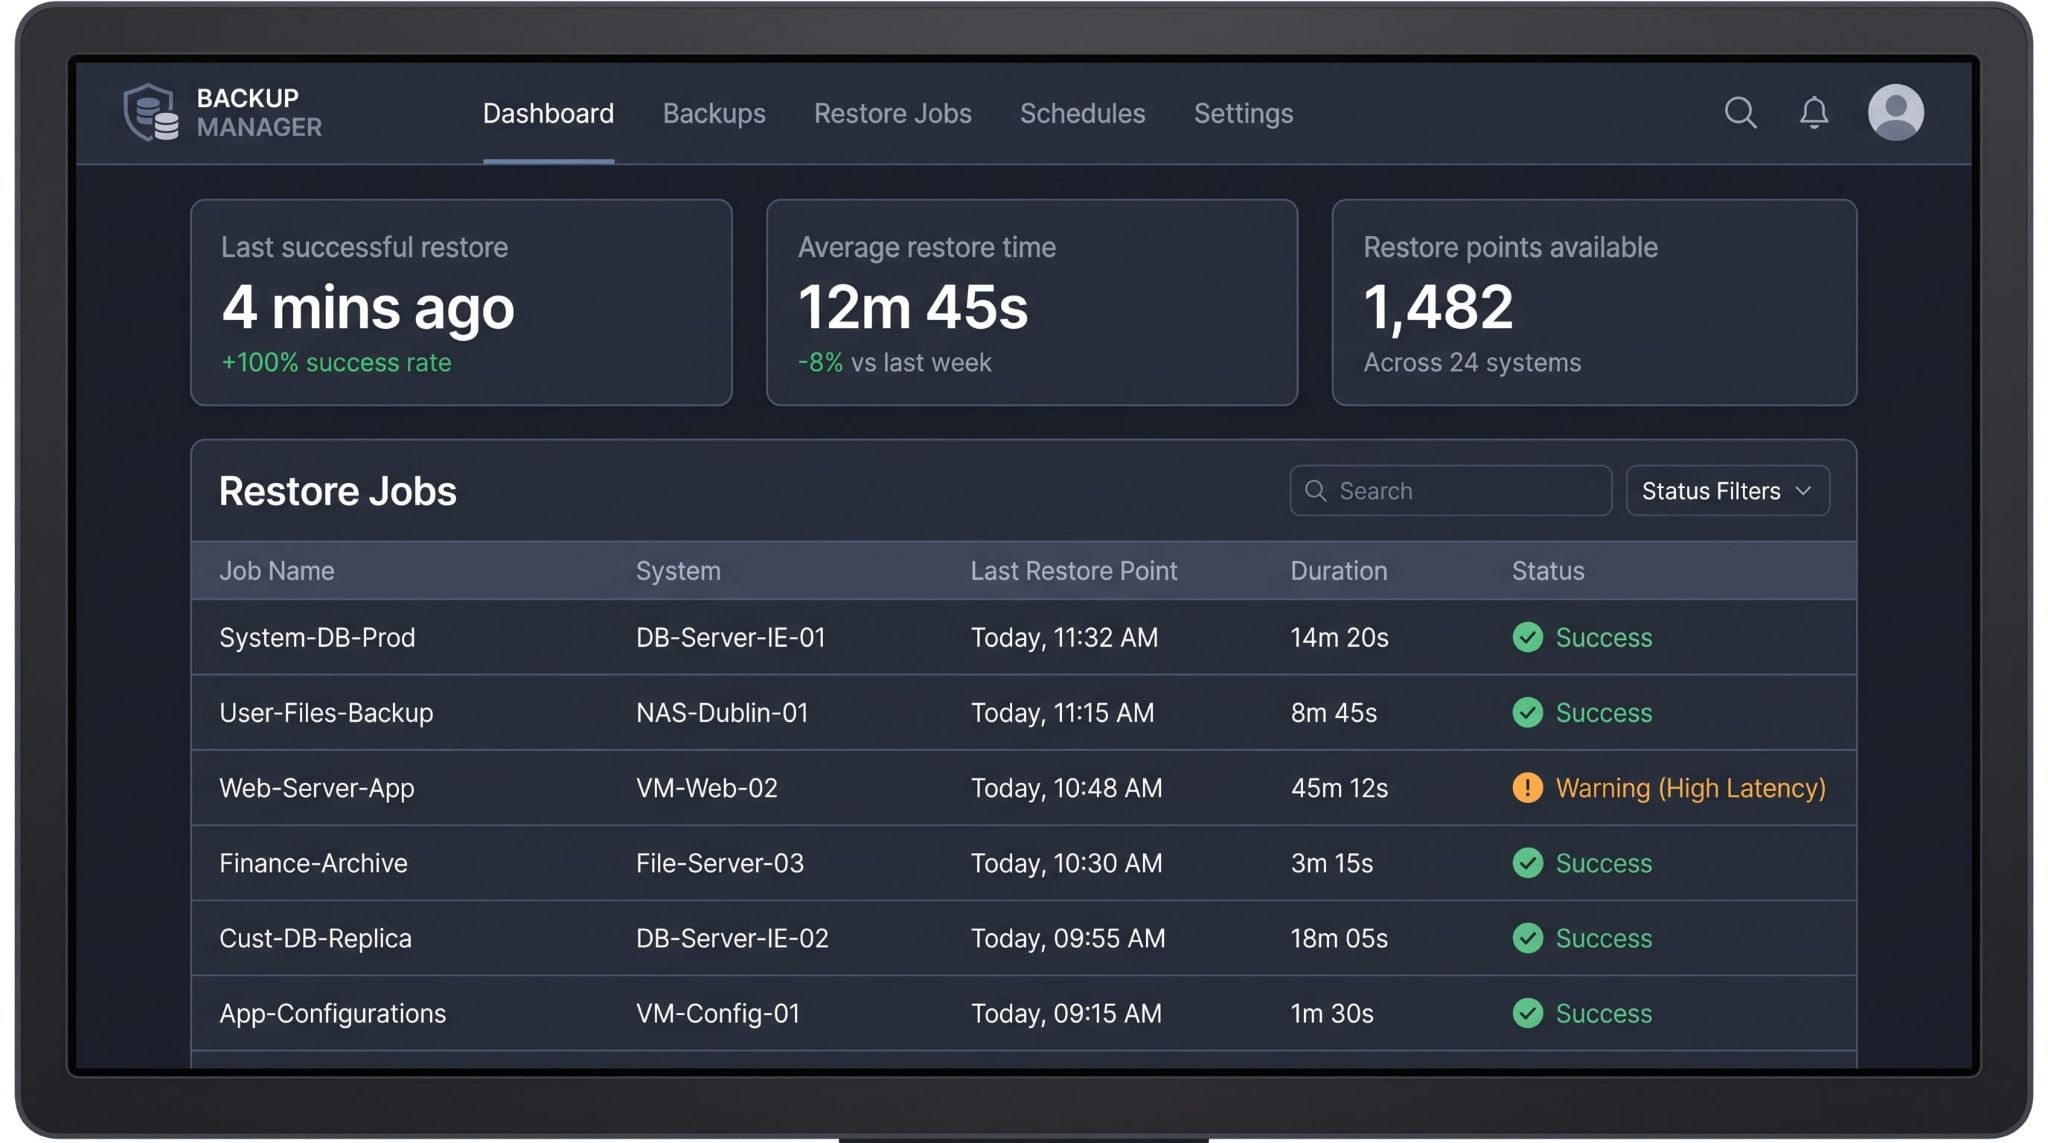Click the success checkmark for User-Files-Backup
The height and width of the screenshot is (1143, 2048).
point(1527,712)
